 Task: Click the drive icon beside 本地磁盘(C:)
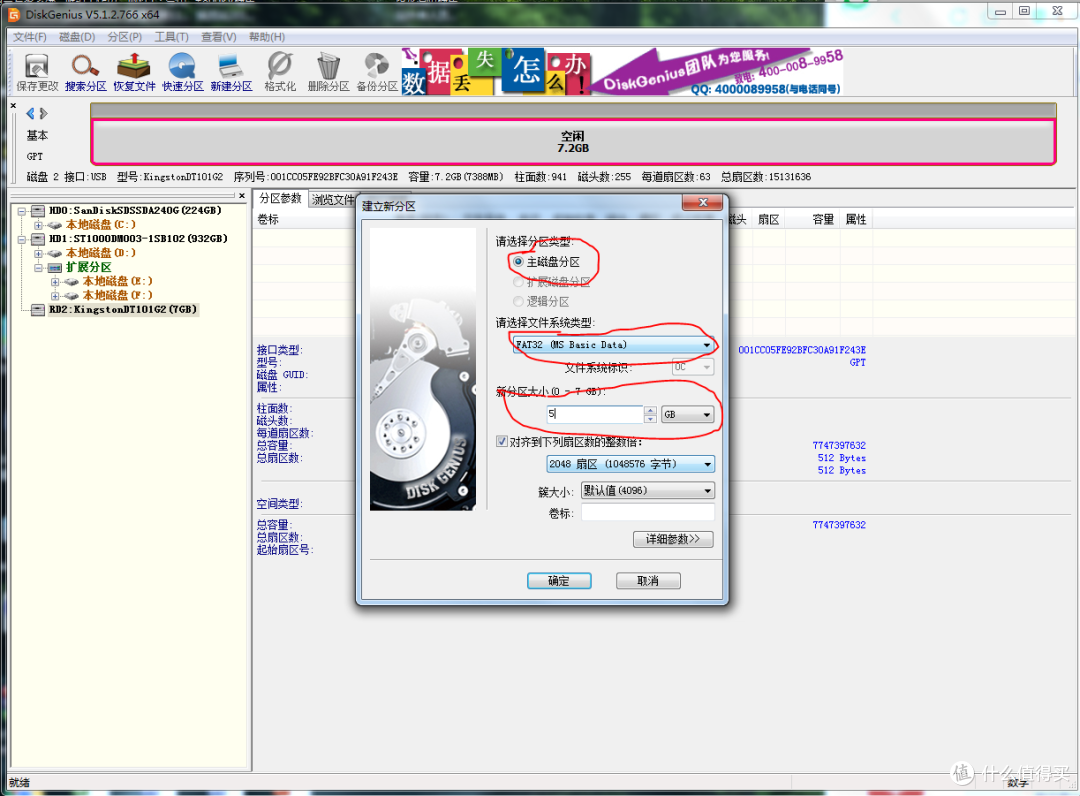(55, 225)
